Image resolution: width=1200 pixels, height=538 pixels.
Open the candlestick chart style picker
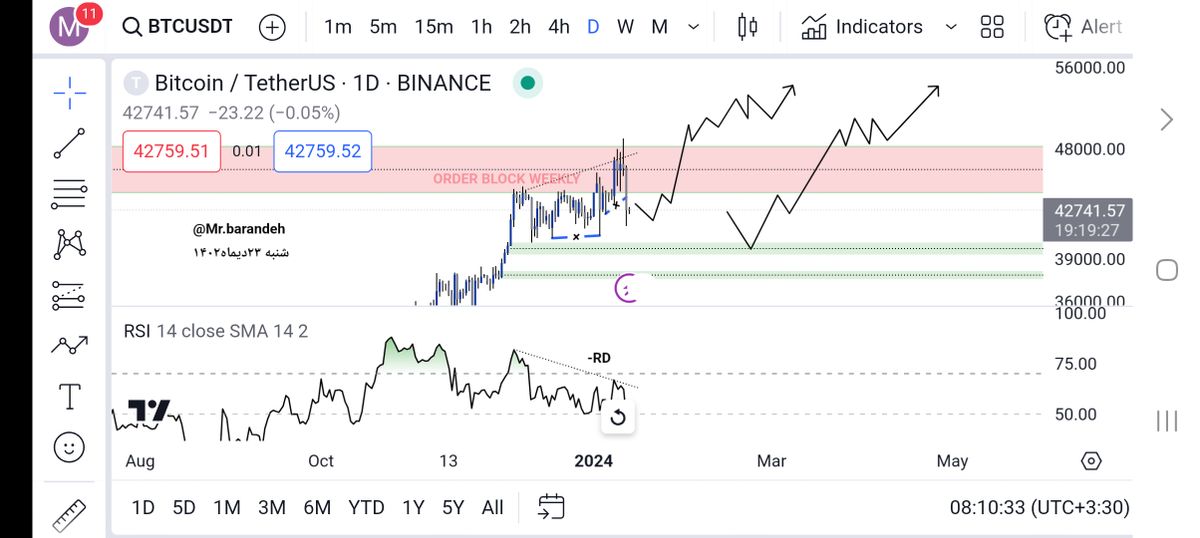tap(747, 27)
